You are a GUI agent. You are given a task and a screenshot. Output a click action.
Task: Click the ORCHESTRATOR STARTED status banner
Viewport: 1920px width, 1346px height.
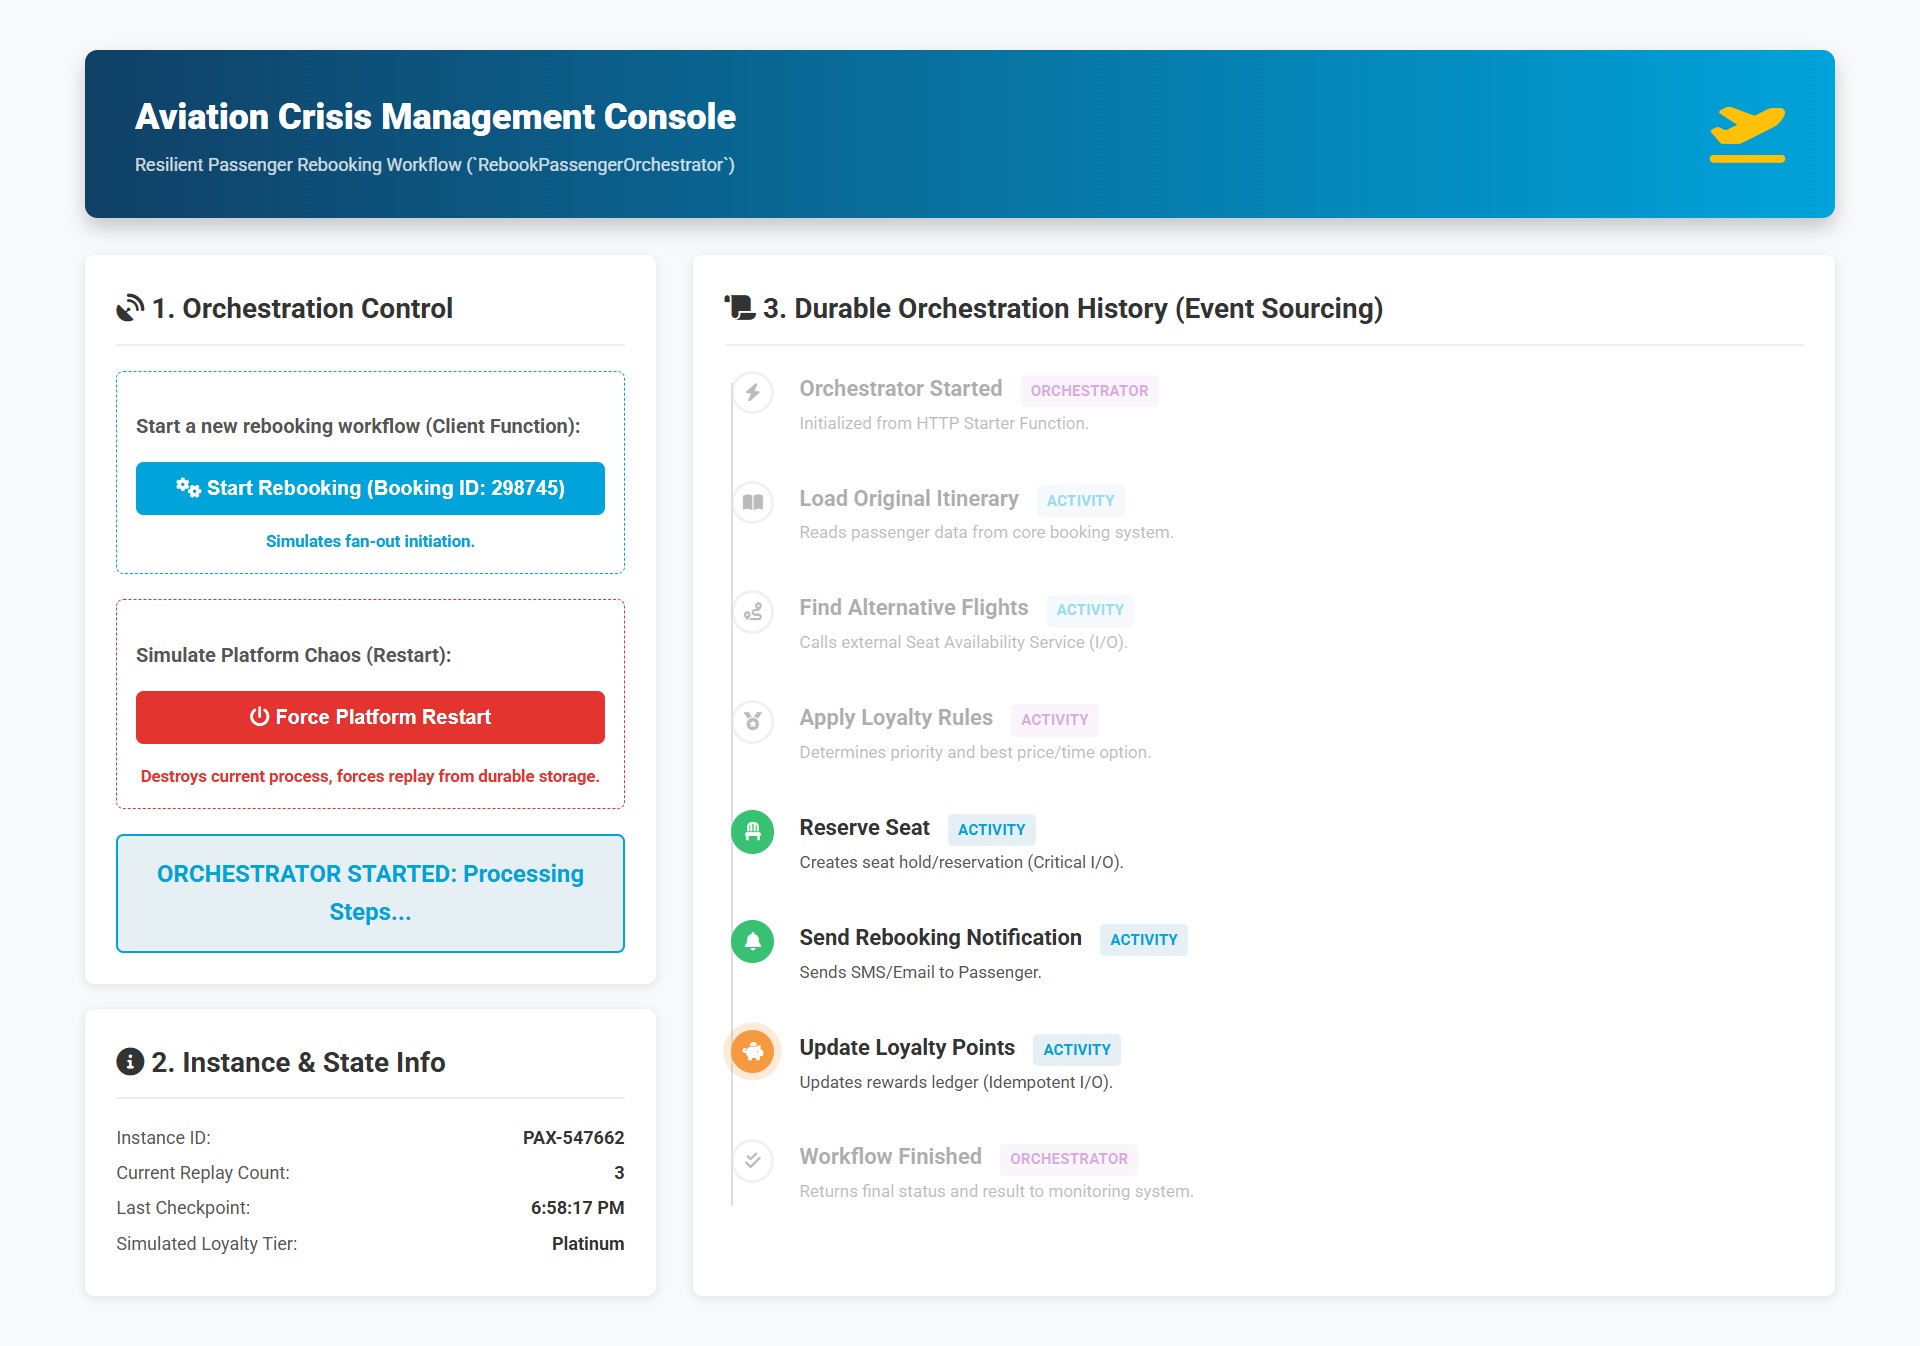click(370, 893)
